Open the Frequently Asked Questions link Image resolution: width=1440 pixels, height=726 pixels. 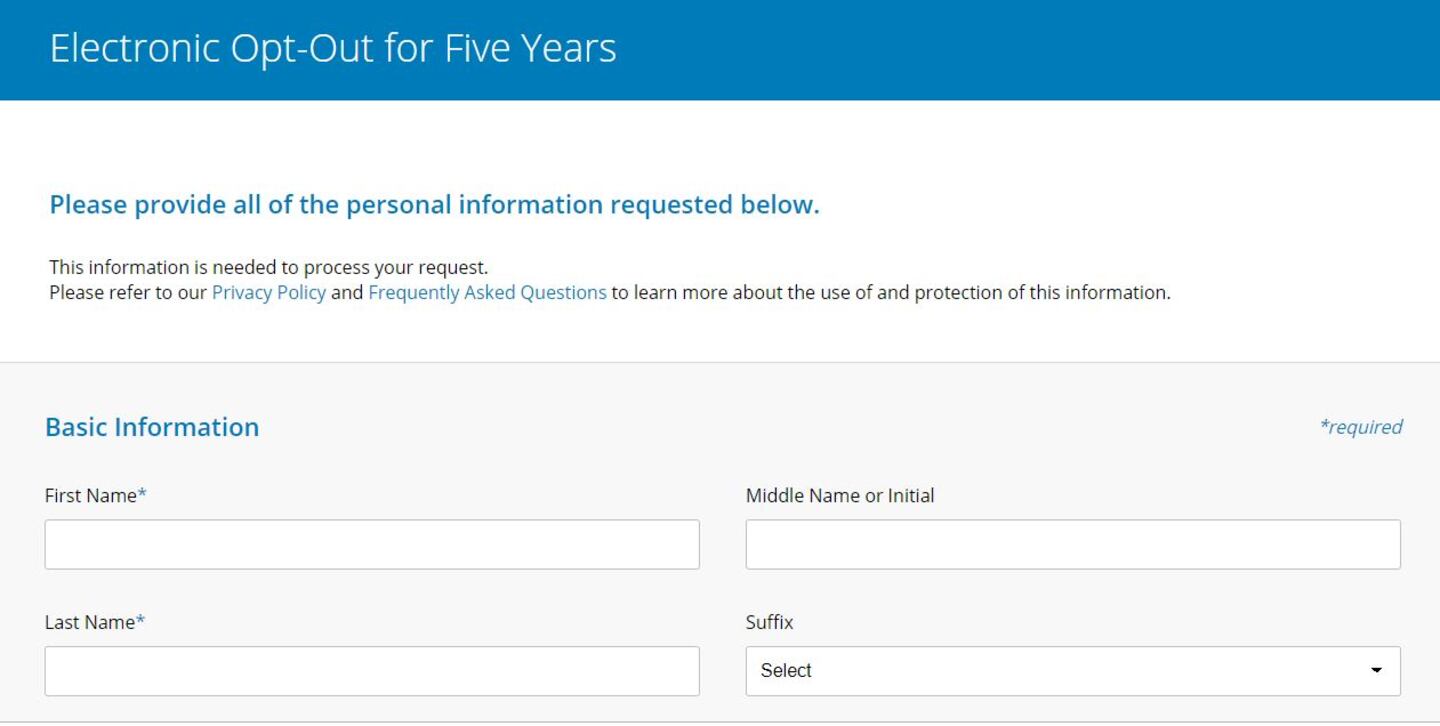(487, 293)
